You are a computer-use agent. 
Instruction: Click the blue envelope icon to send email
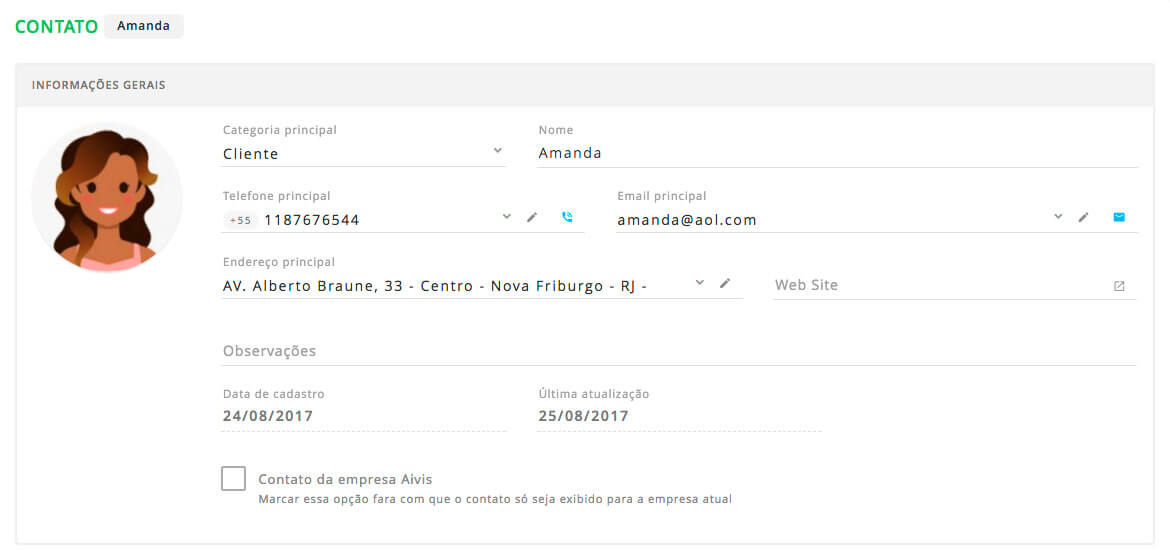1119,217
